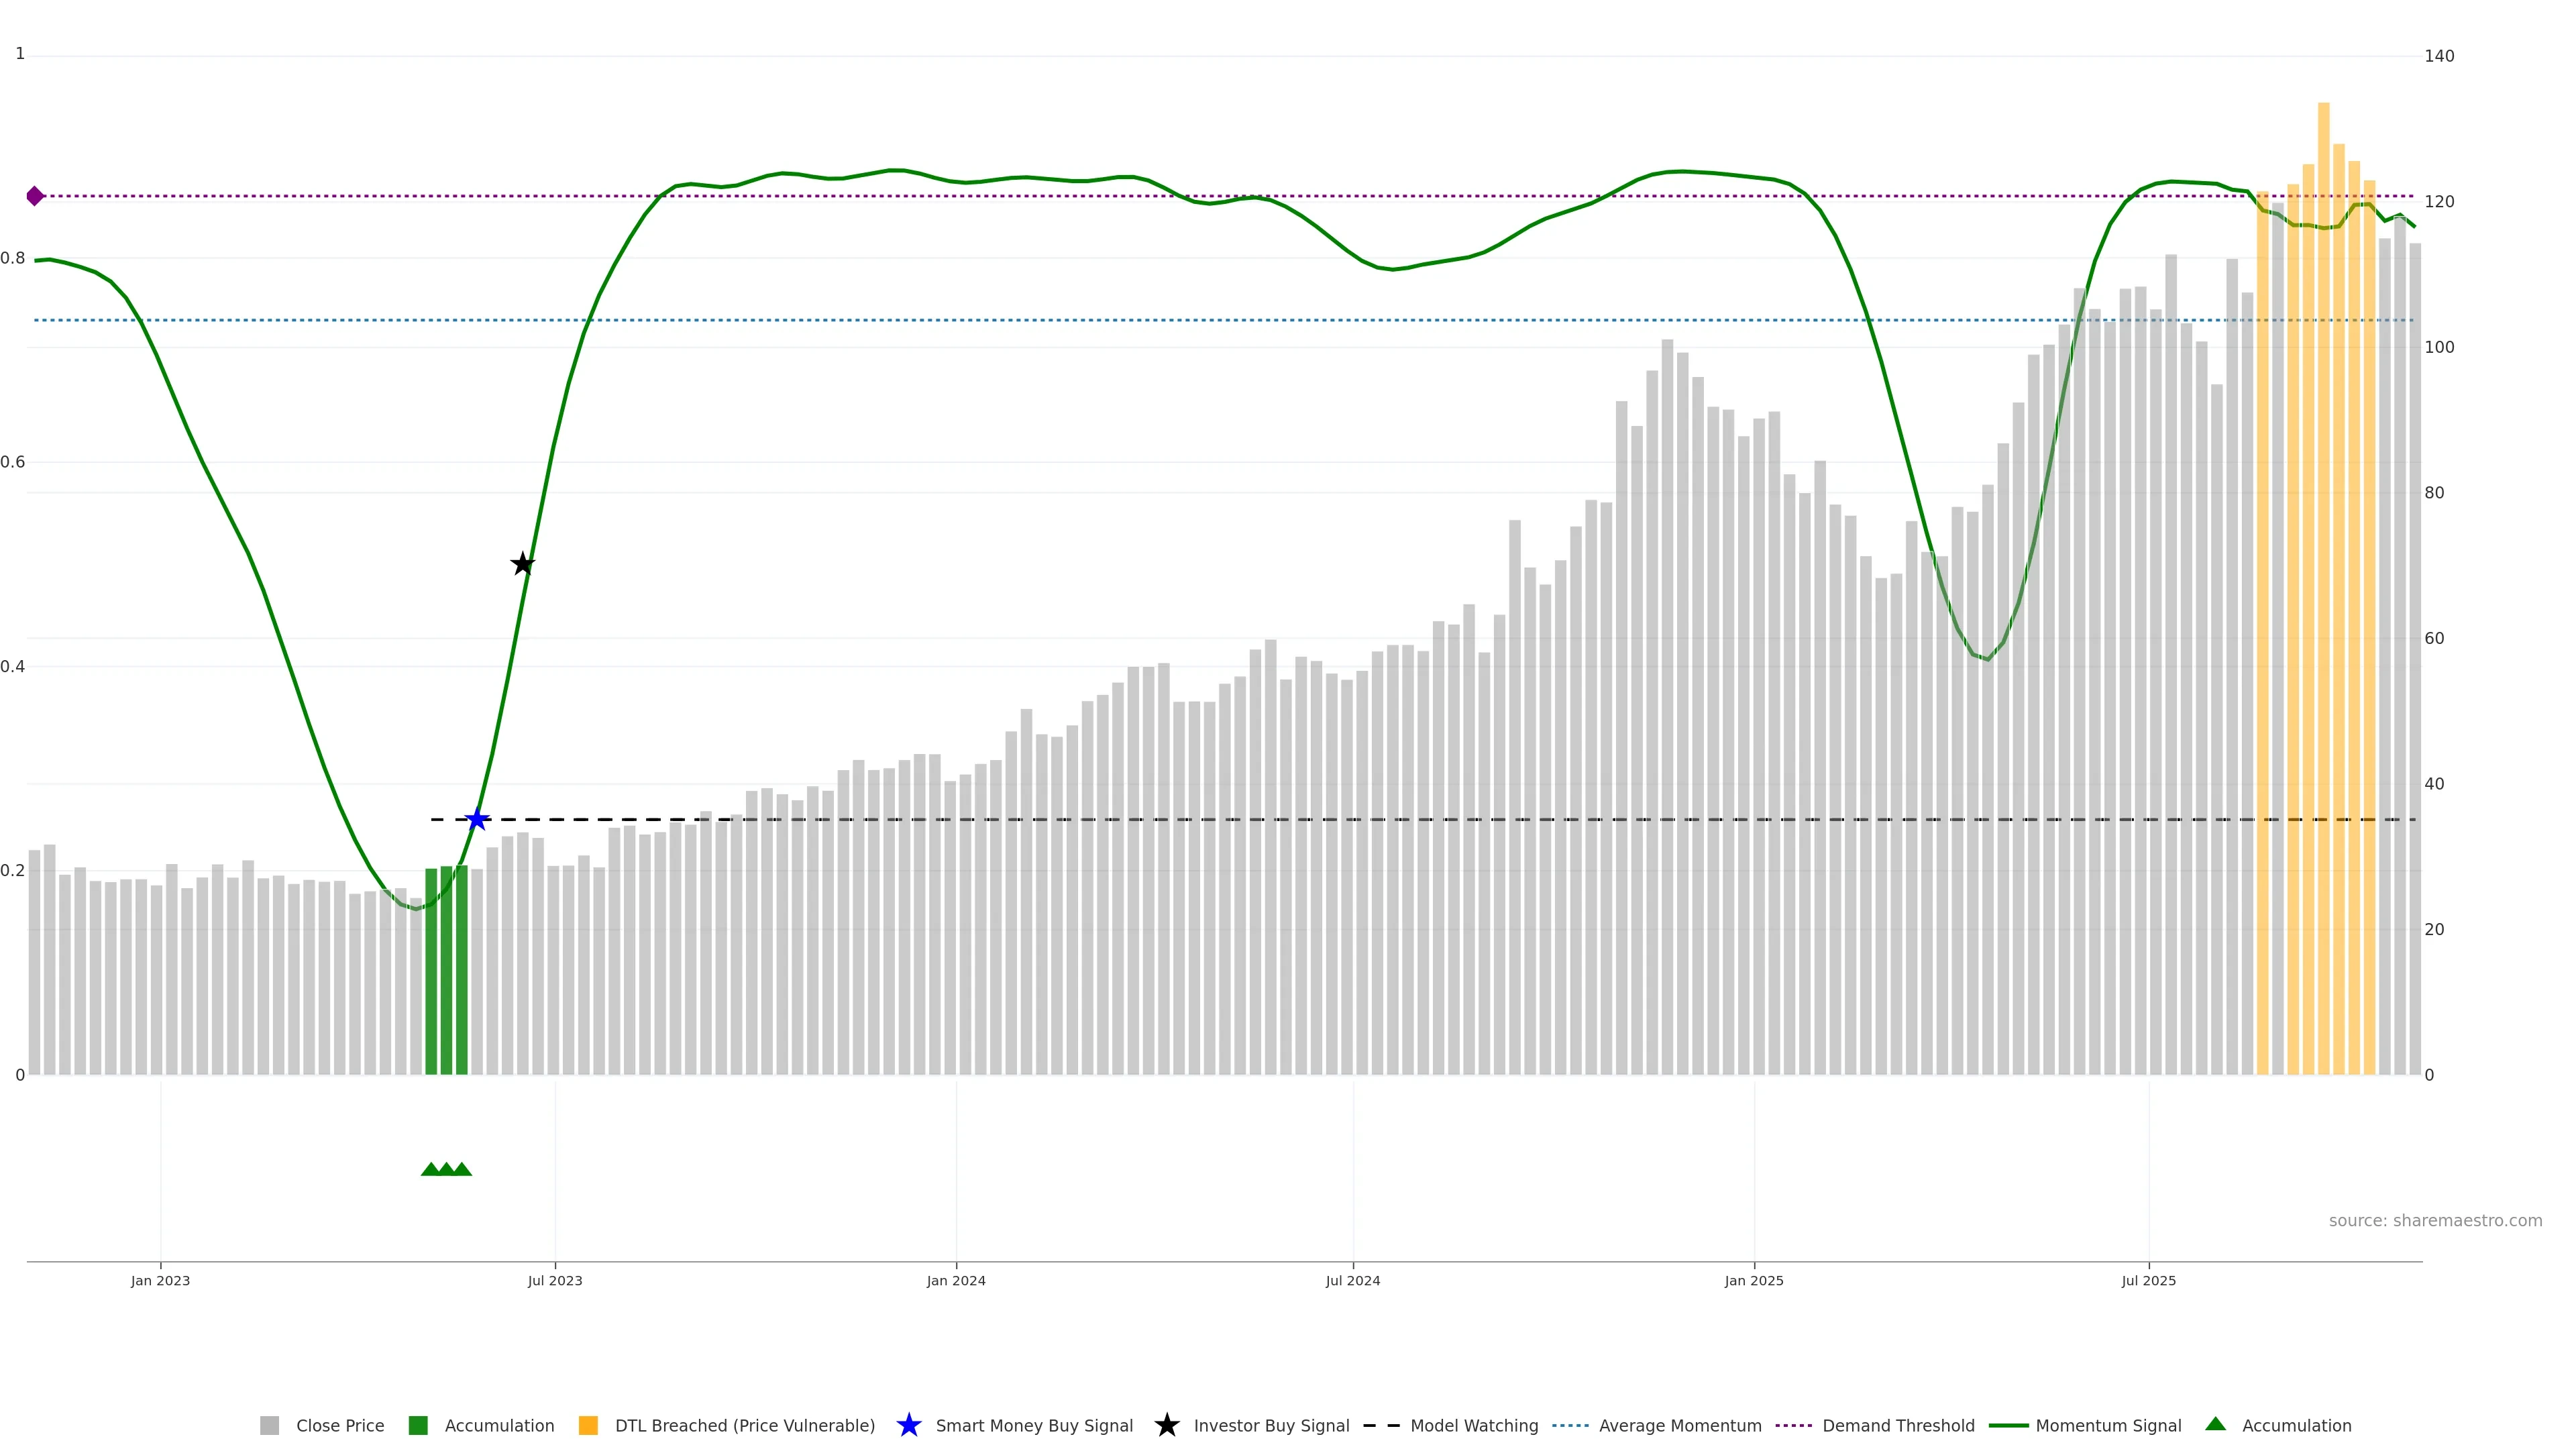The height and width of the screenshot is (1449, 2576).
Task: Click the orange DTL Breached legend swatch
Action: (x=588, y=1425)
